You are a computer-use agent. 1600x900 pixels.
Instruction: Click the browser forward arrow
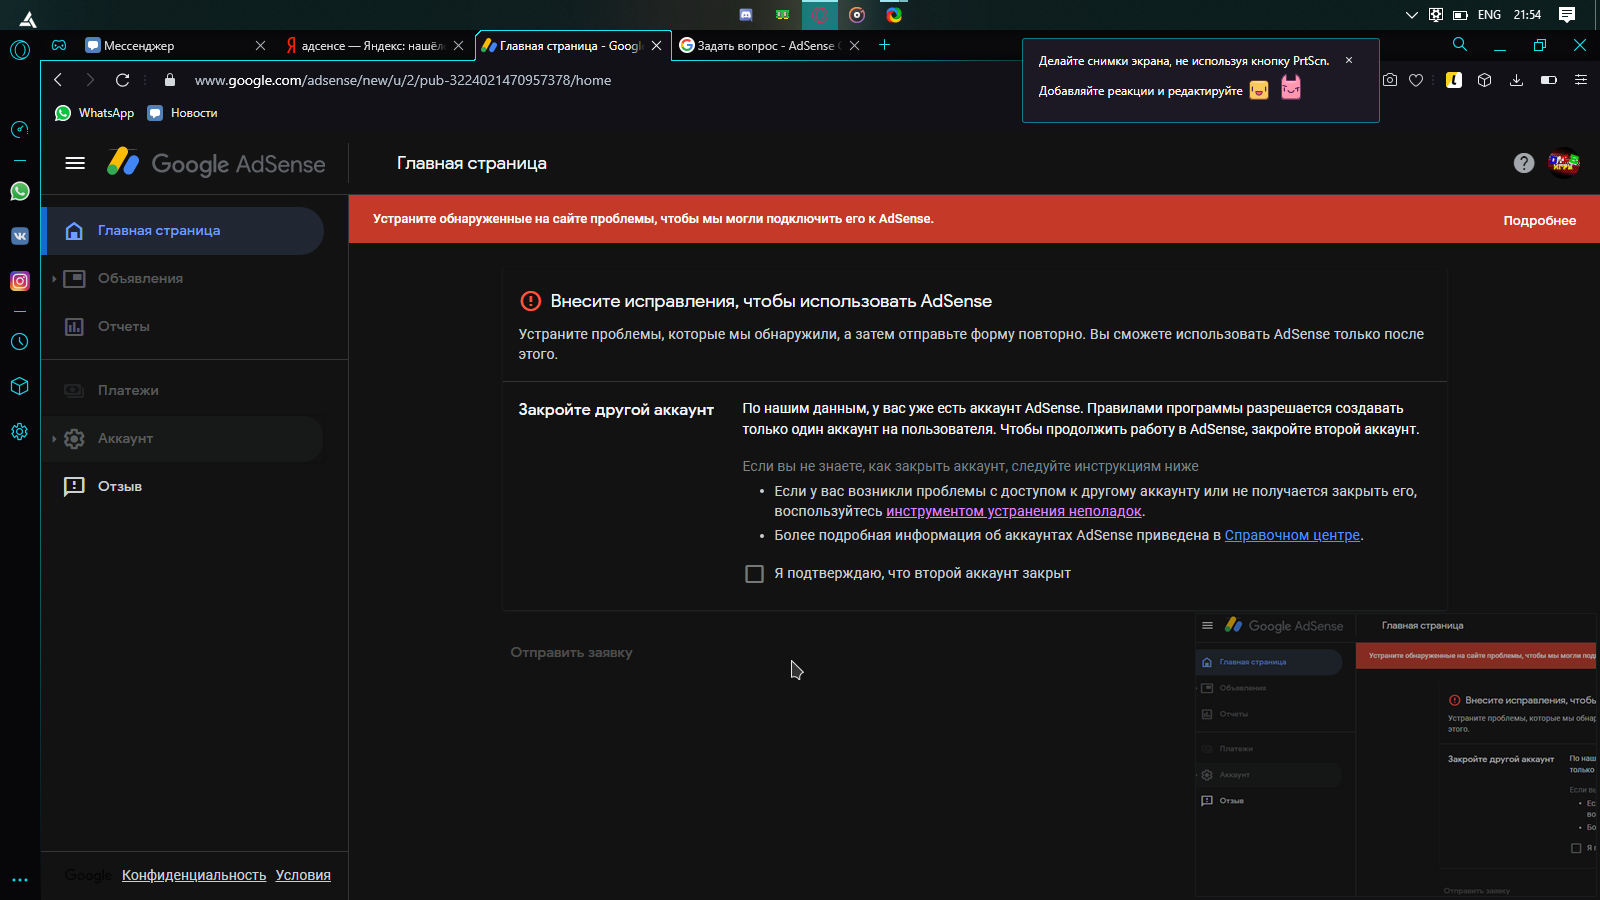[x=90, y=80]
